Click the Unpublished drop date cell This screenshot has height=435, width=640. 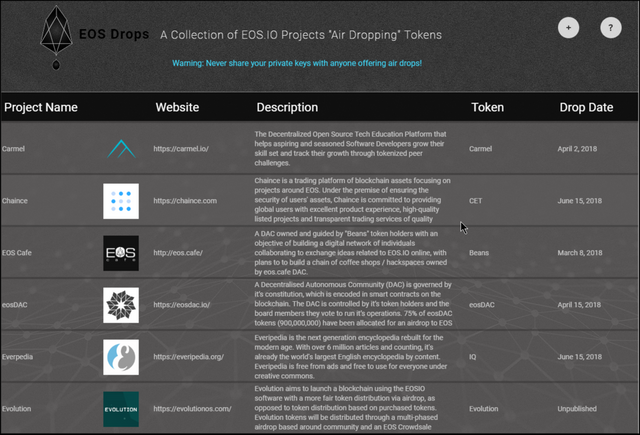[x=577, y=408]
